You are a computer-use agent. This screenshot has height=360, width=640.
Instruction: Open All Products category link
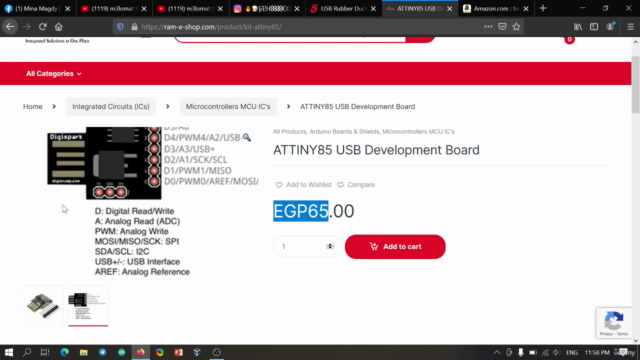coord(289,131)
